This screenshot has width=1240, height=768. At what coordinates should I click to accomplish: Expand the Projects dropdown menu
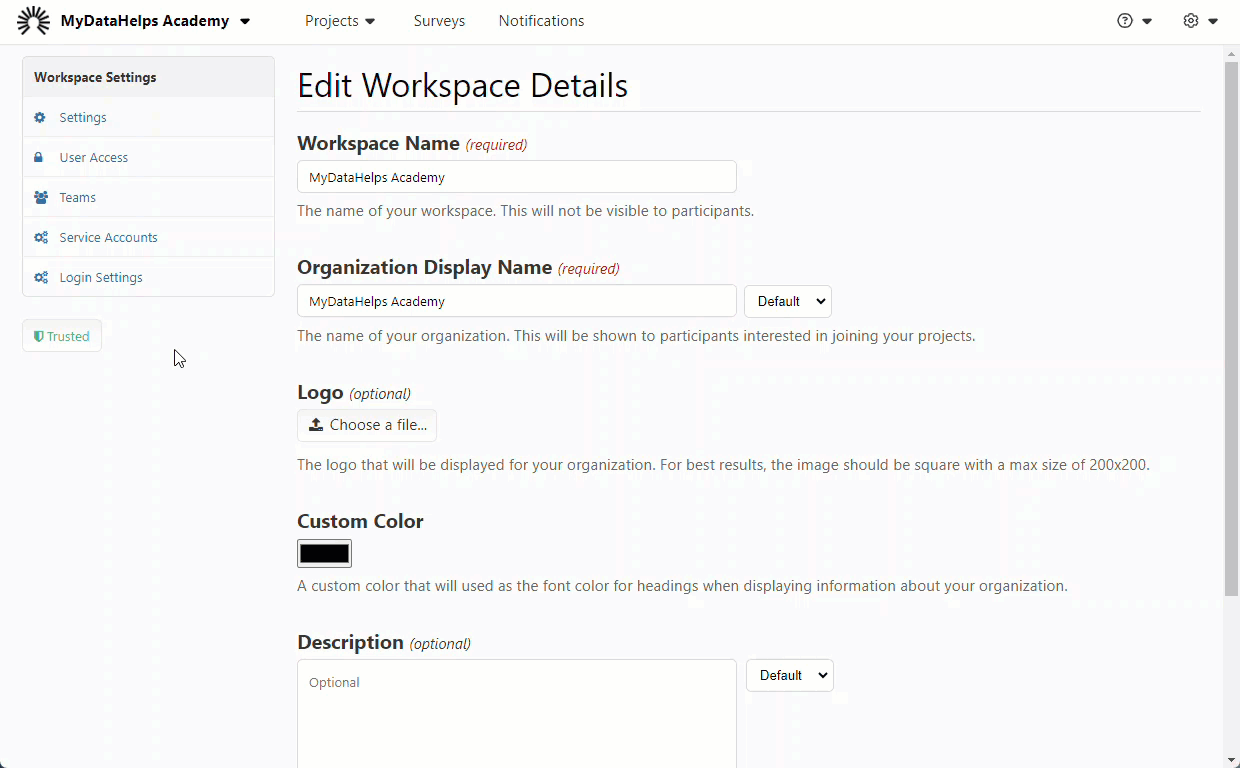340,21
